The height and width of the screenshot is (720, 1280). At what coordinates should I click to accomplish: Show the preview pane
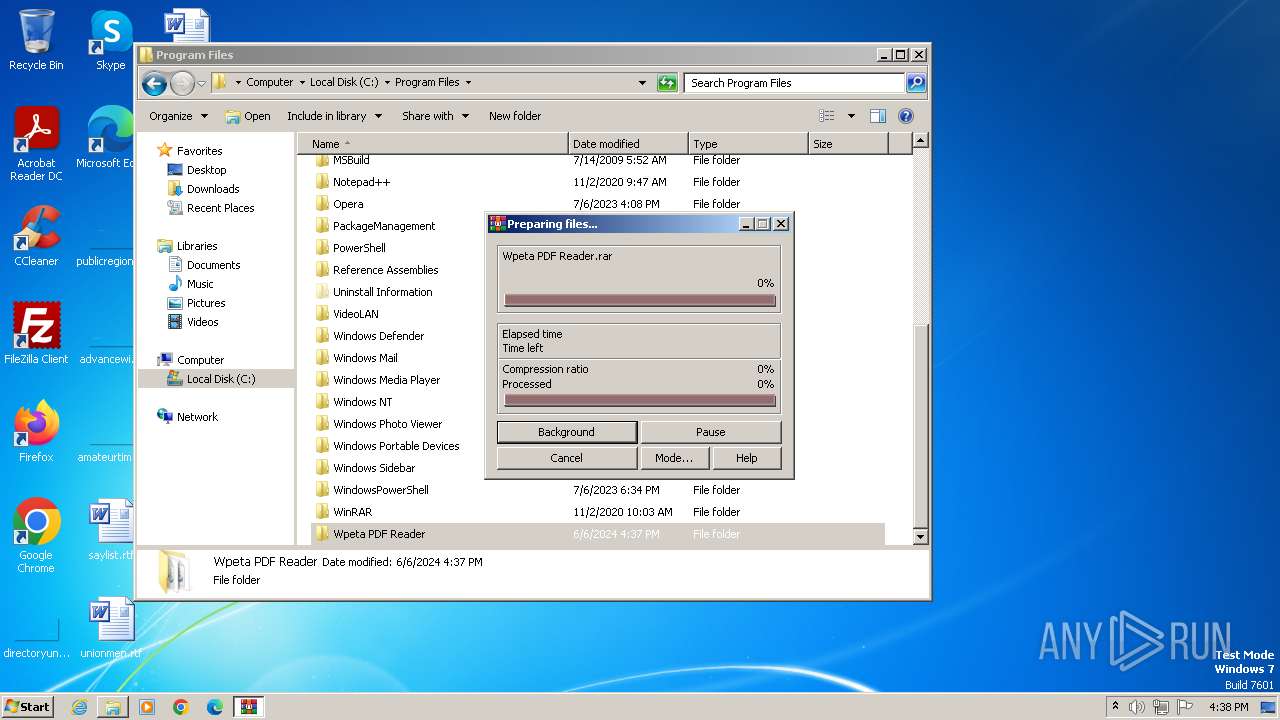[877, 116]
